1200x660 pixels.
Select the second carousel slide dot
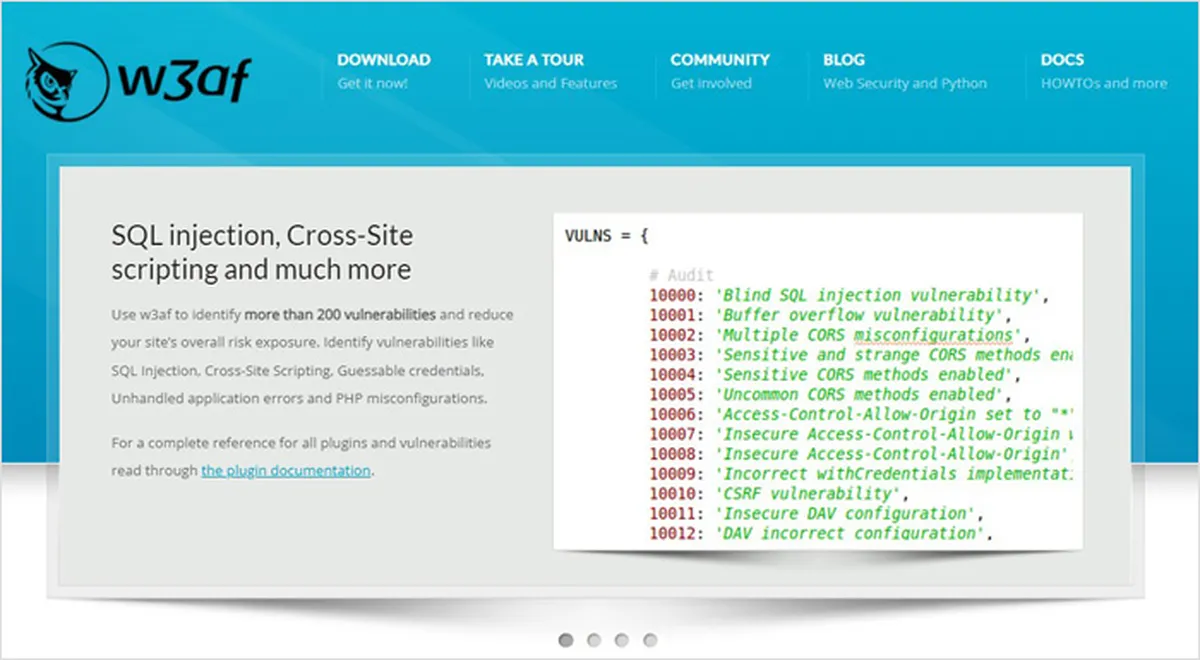pyautogui.click(x=594, y=639)
